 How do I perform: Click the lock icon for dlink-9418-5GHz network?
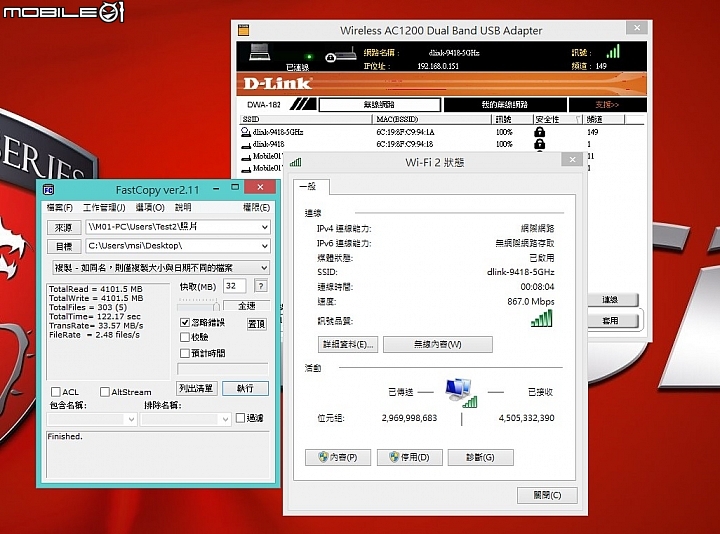point(540,132)
